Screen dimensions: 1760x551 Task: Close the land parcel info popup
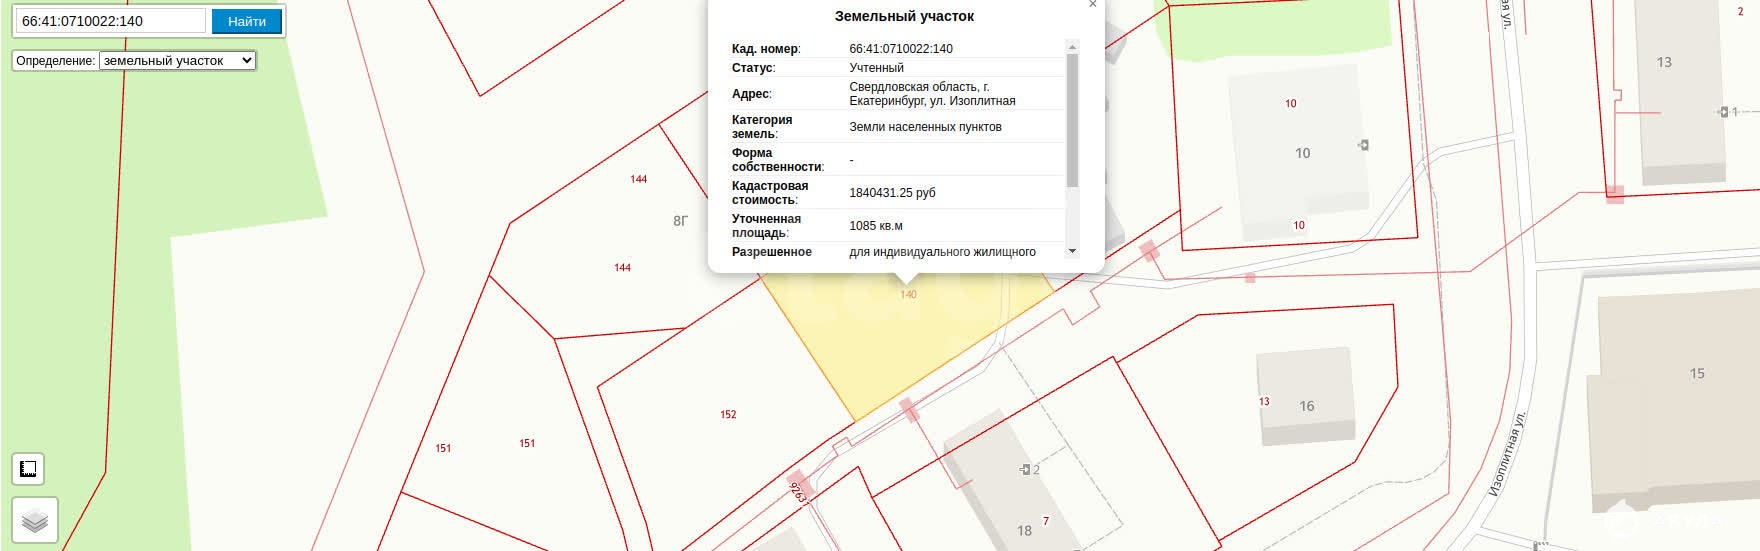pos(1092,5)
